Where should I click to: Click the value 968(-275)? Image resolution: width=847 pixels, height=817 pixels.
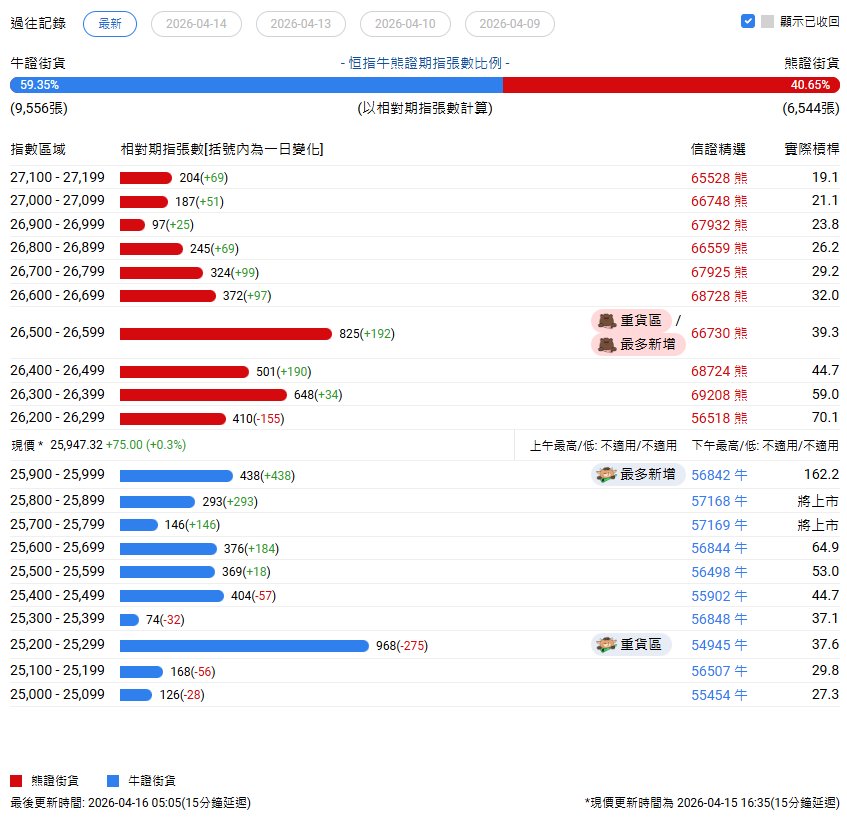pos(402,646)
